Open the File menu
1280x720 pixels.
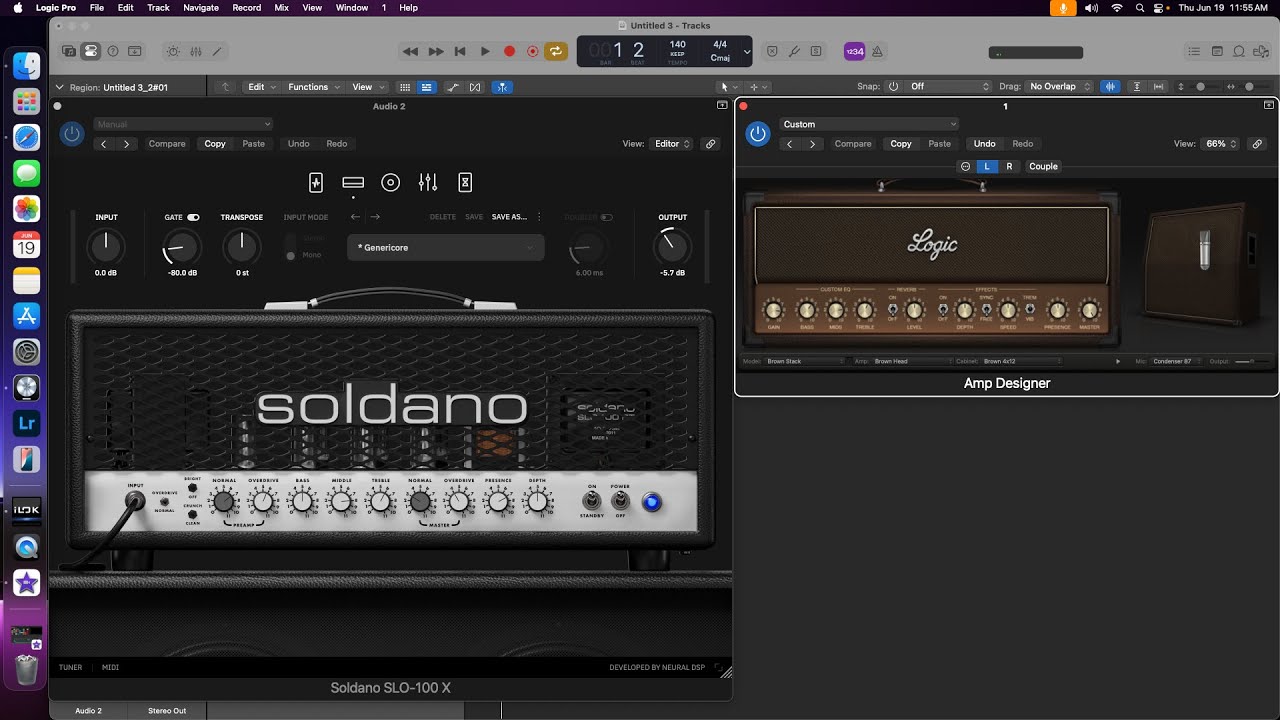click(x=97, y=7)
